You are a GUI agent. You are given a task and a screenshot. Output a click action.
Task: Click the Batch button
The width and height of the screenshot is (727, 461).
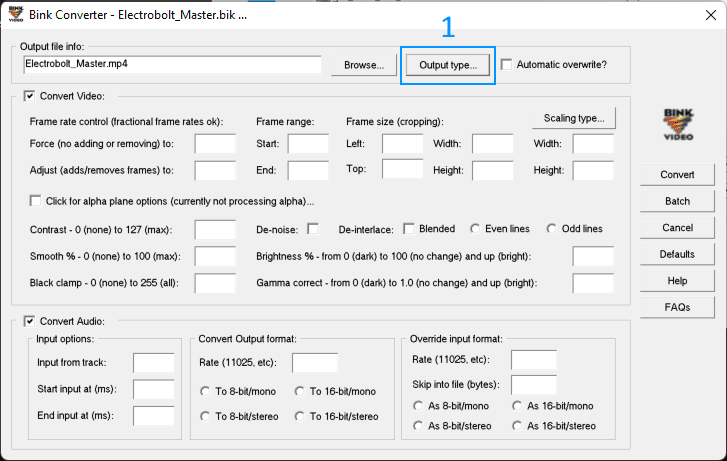(677, 201)
